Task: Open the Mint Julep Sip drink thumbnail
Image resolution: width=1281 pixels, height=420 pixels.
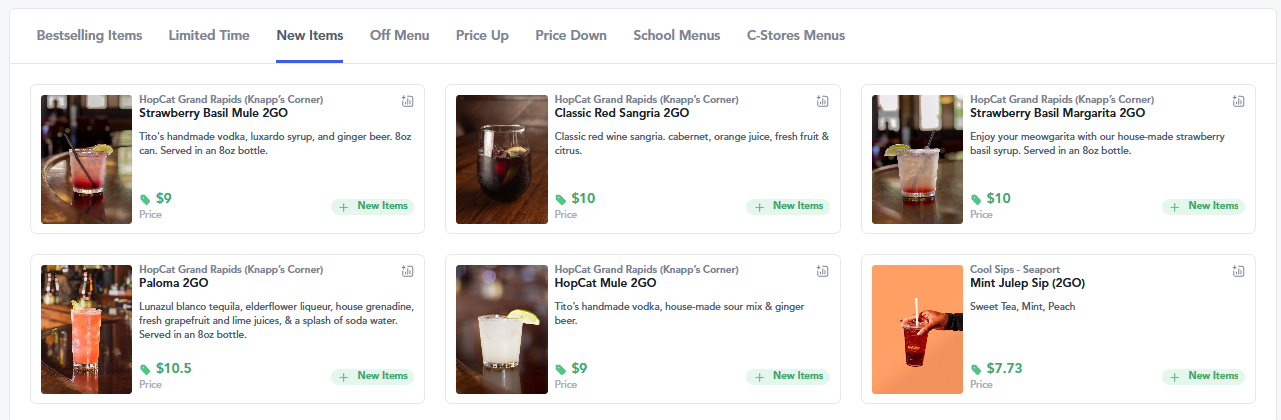Action: point(917,329)
